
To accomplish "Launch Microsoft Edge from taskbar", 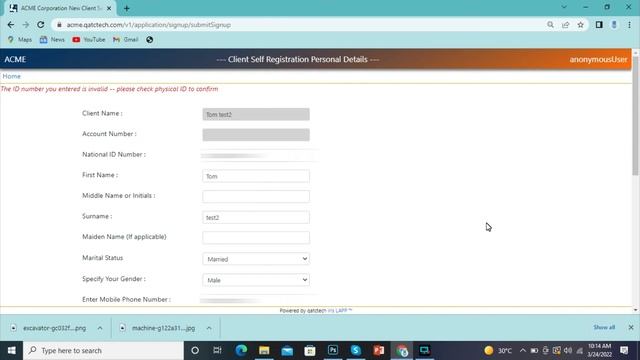I will tap(241, 351).
